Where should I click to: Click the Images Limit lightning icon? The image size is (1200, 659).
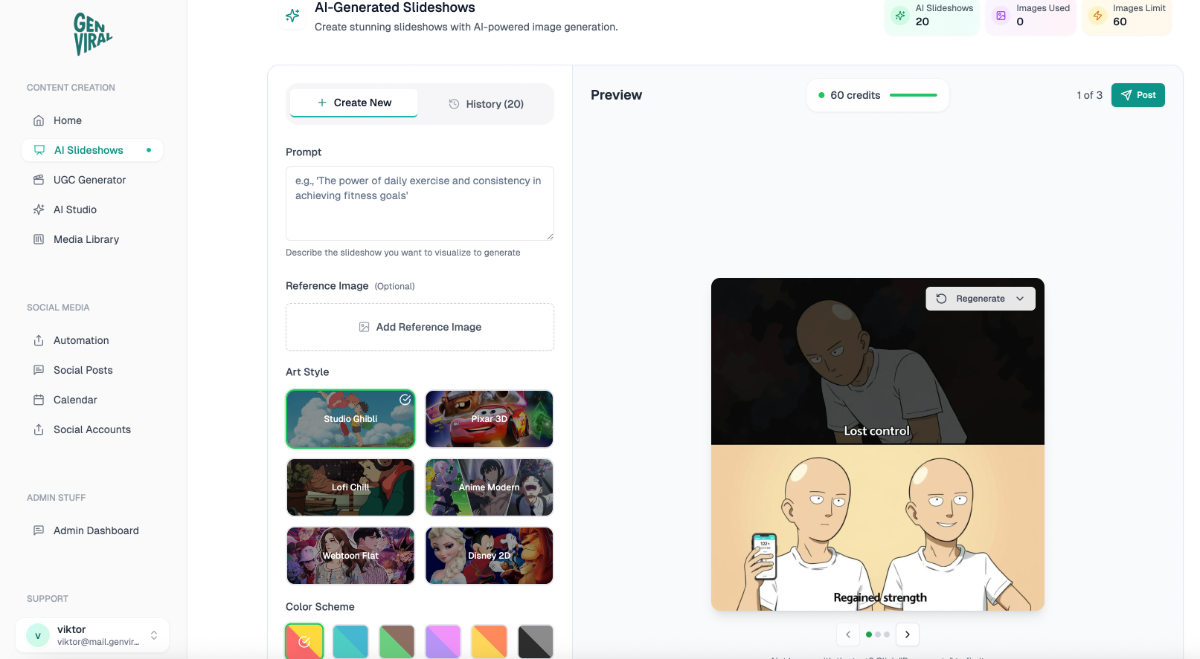click(1098, 16)
